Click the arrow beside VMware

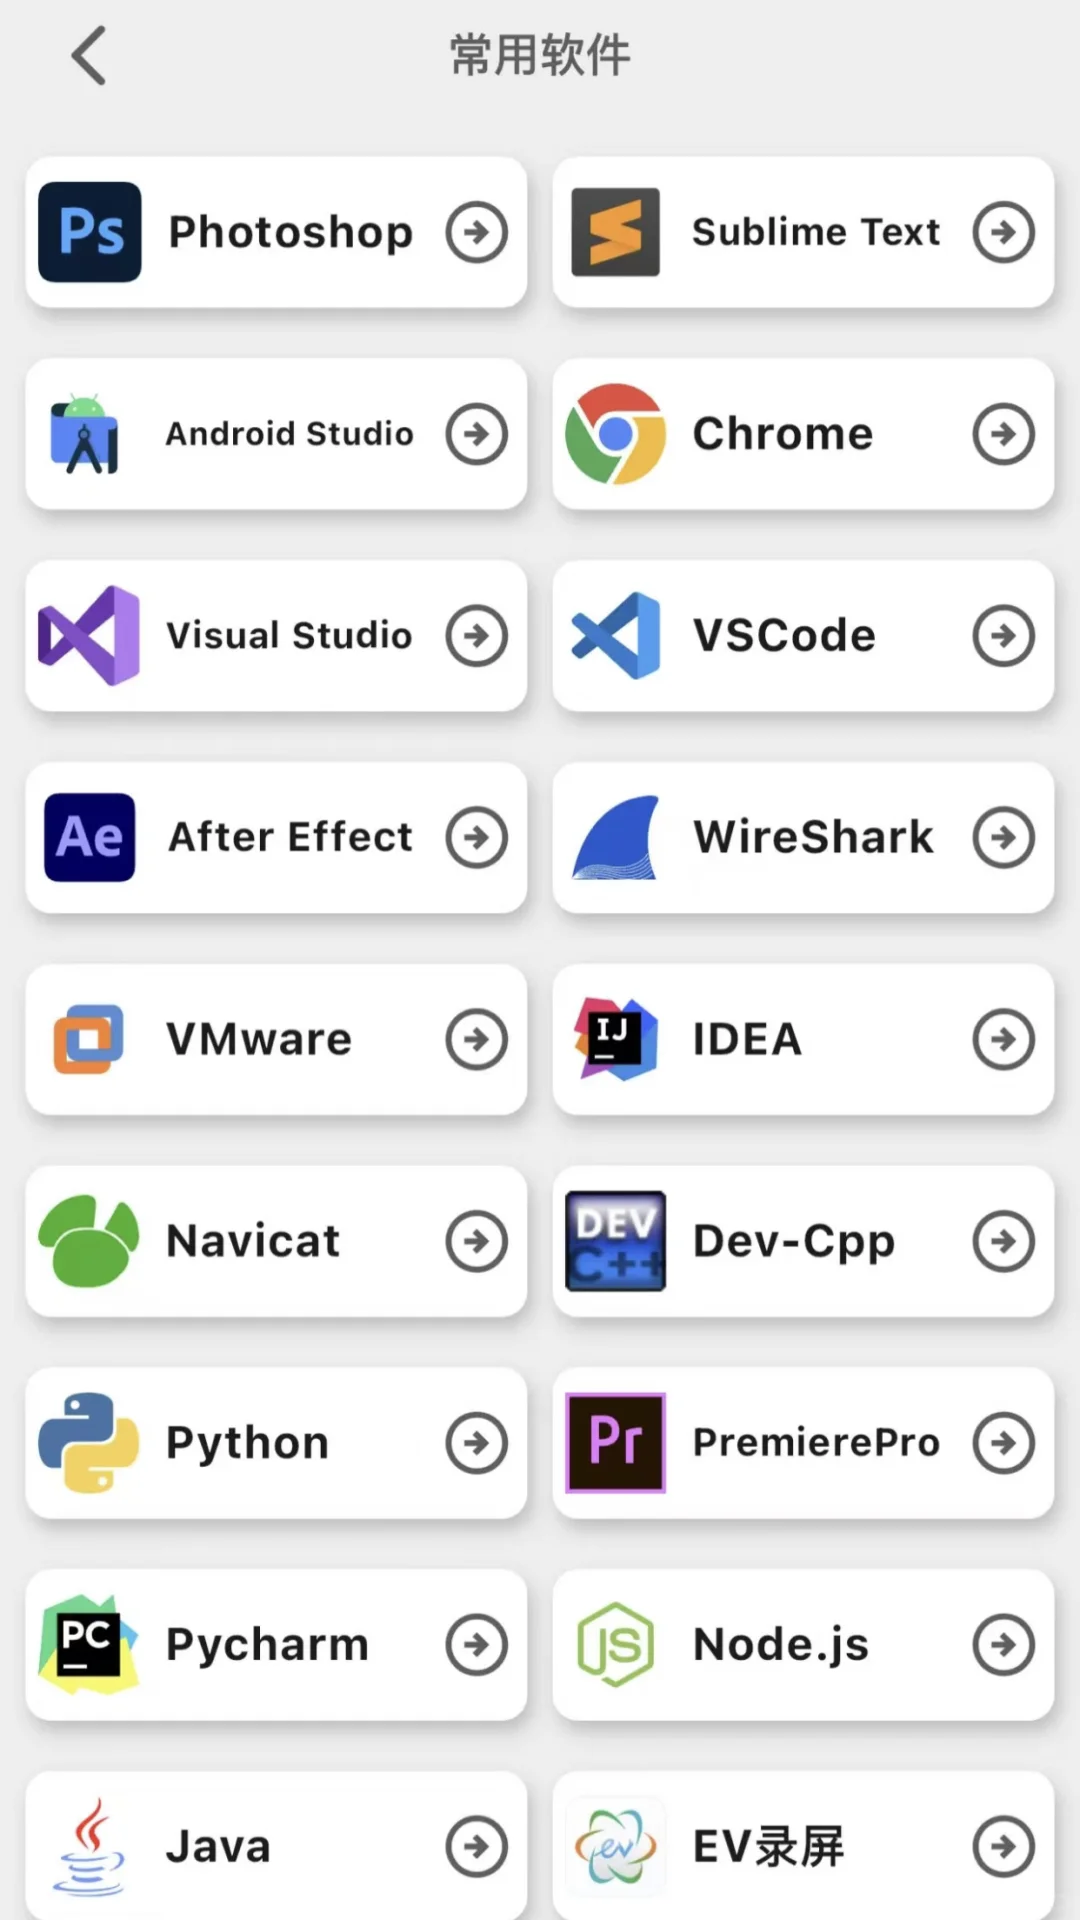tap(477, 1040)
